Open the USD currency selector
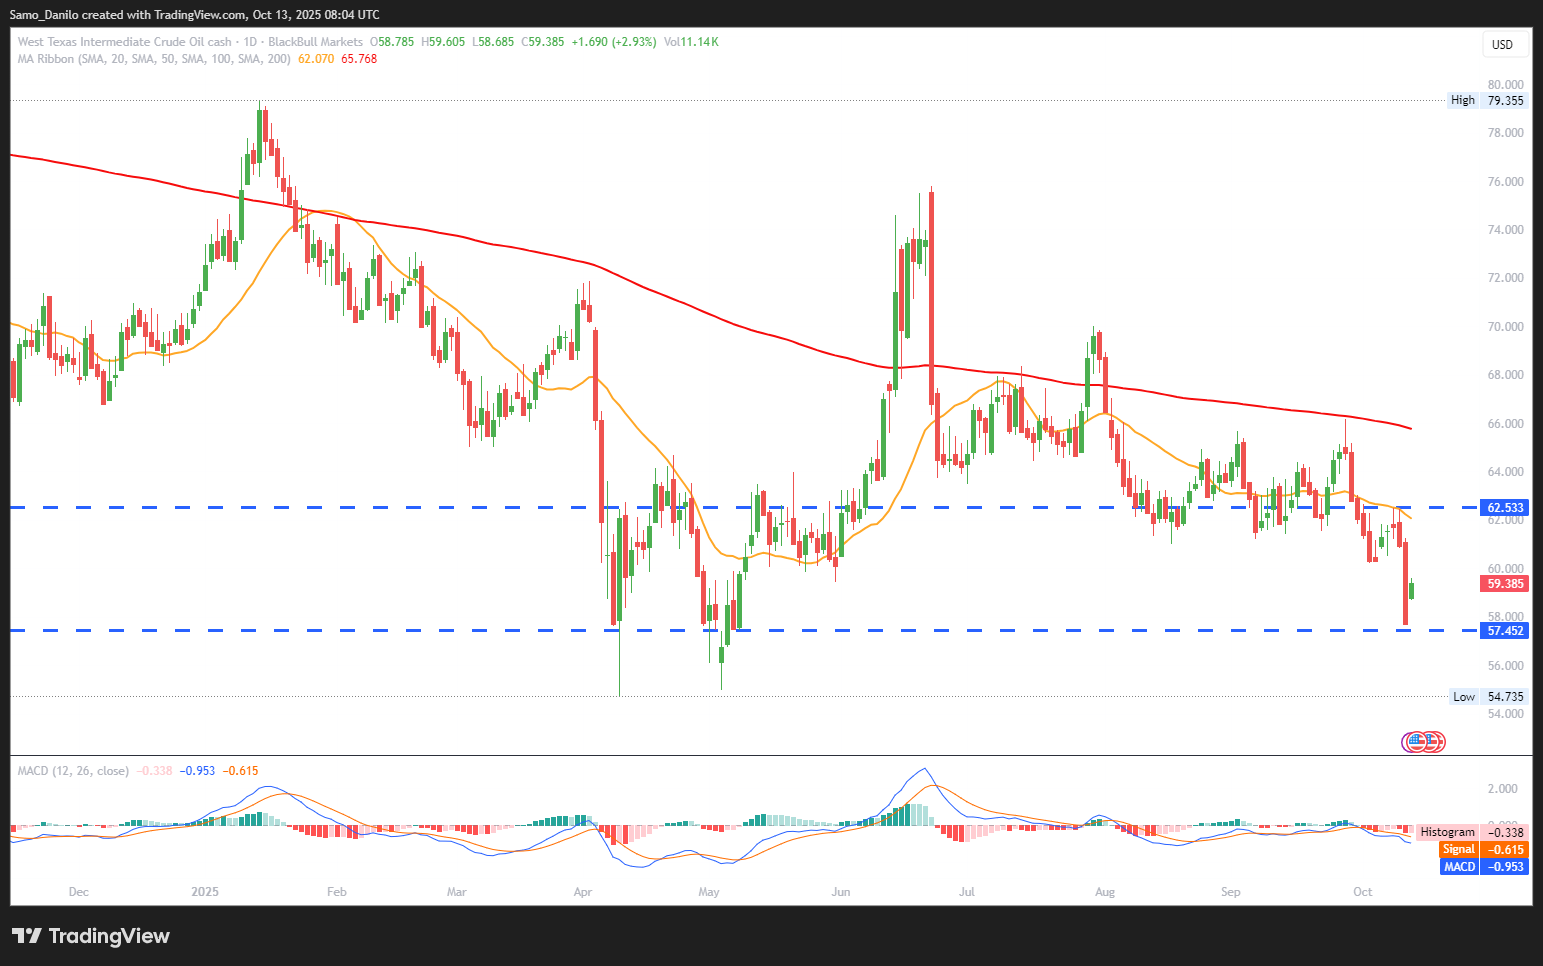Screen dimensions: 1543x966 [1502, 44]
